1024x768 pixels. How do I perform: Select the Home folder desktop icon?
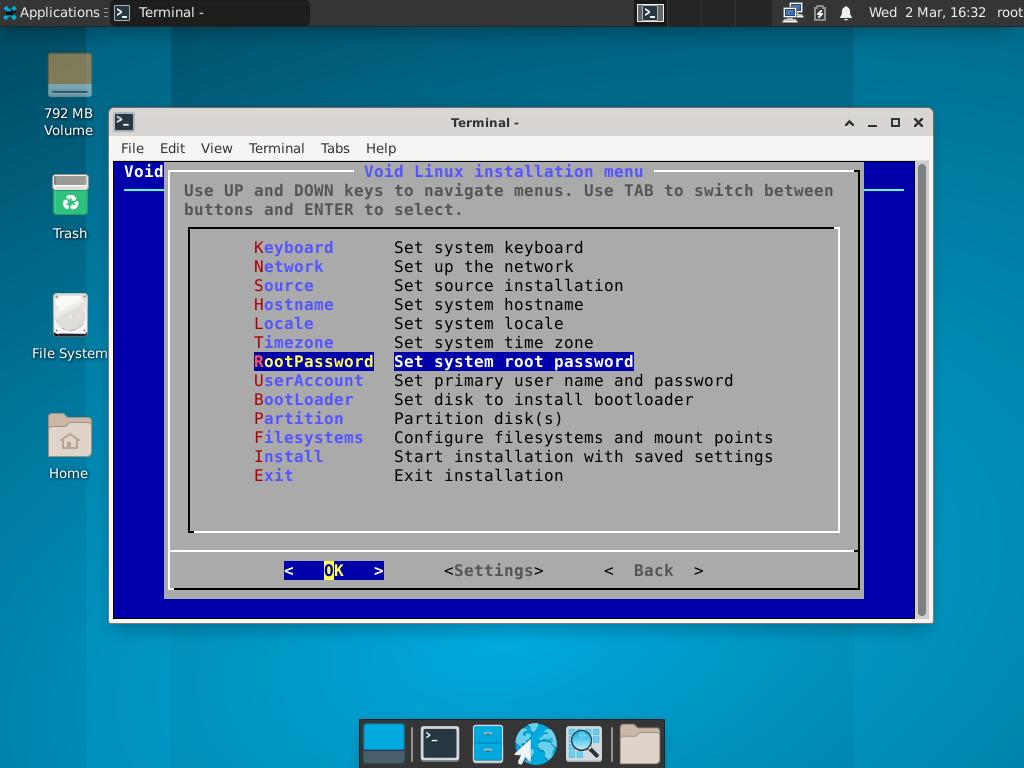click(x=69, y=447)
